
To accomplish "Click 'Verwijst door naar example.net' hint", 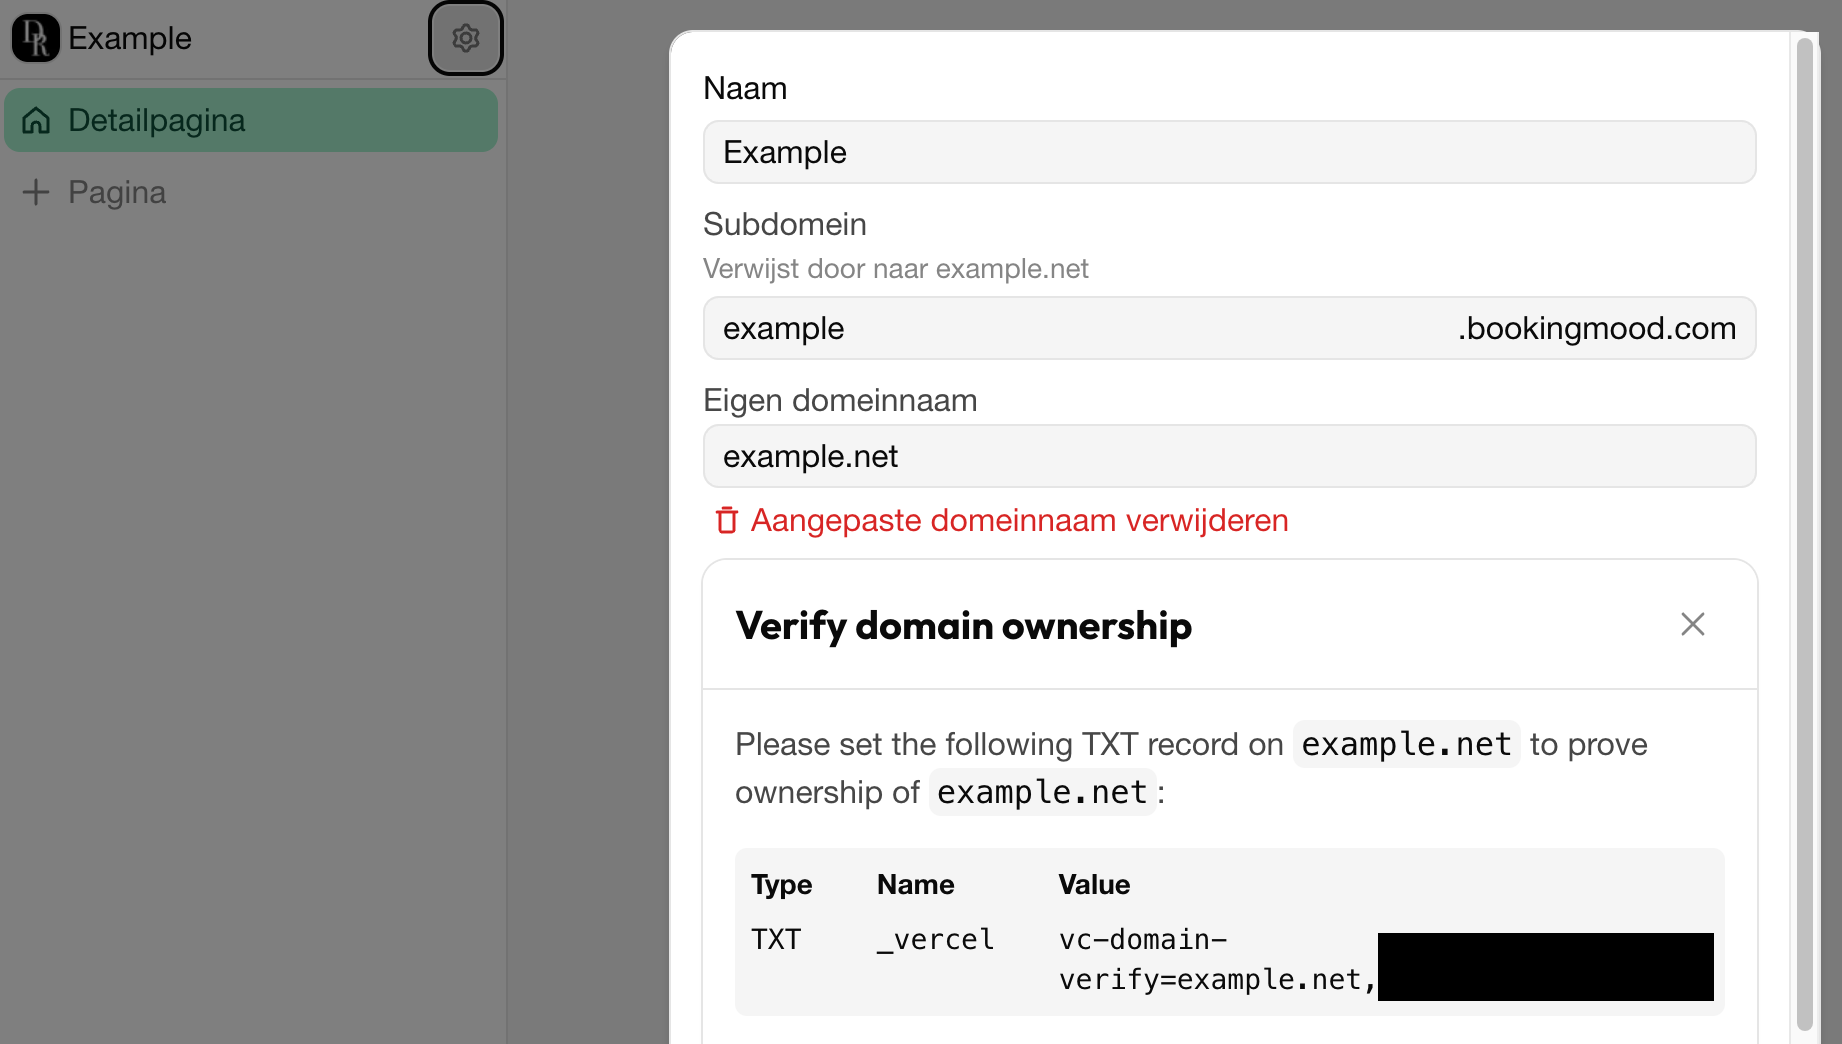I will pos(895,268).
